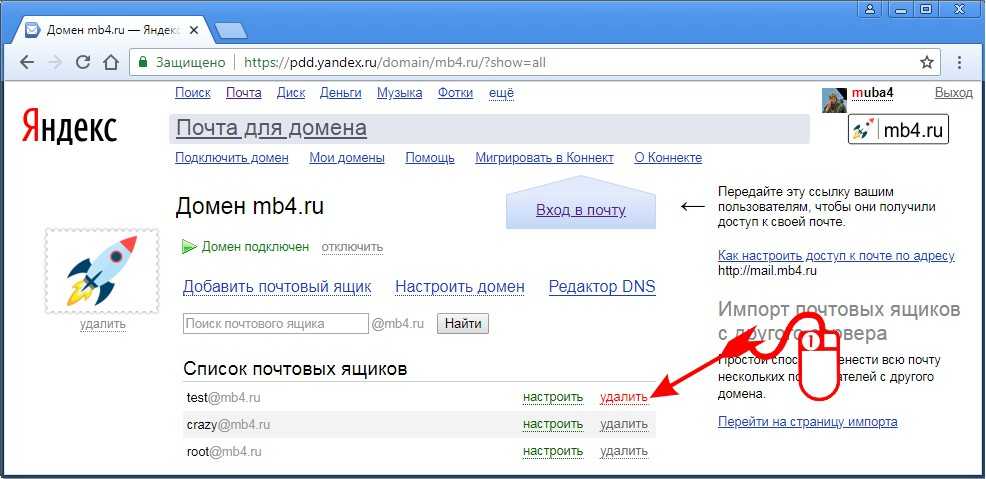Select the test@mb4.ru mailbox row

[x=419, y=397]
